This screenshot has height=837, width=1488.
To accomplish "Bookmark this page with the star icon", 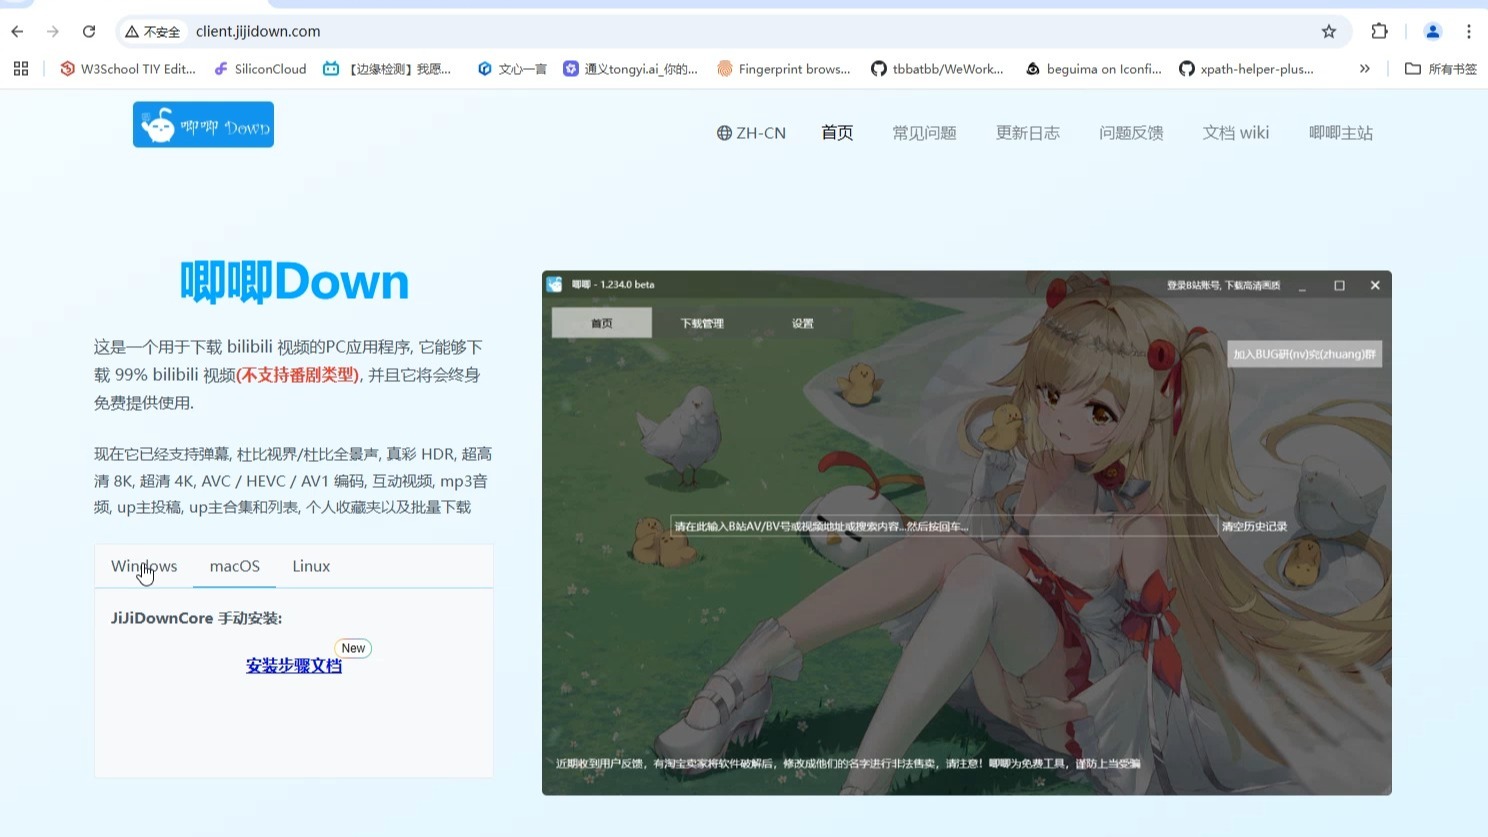I will coord(1329,31).
